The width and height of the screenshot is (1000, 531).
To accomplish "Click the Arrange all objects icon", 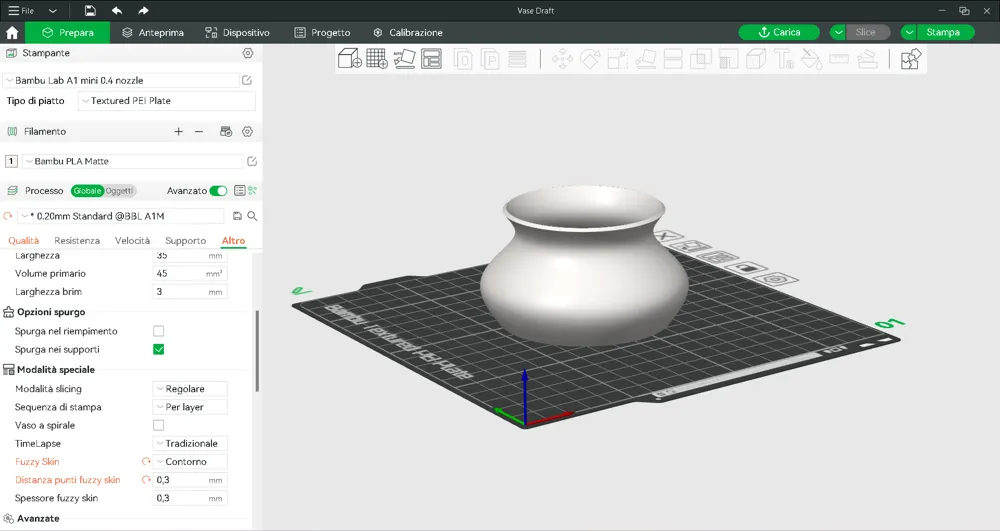I will point(432,59).
